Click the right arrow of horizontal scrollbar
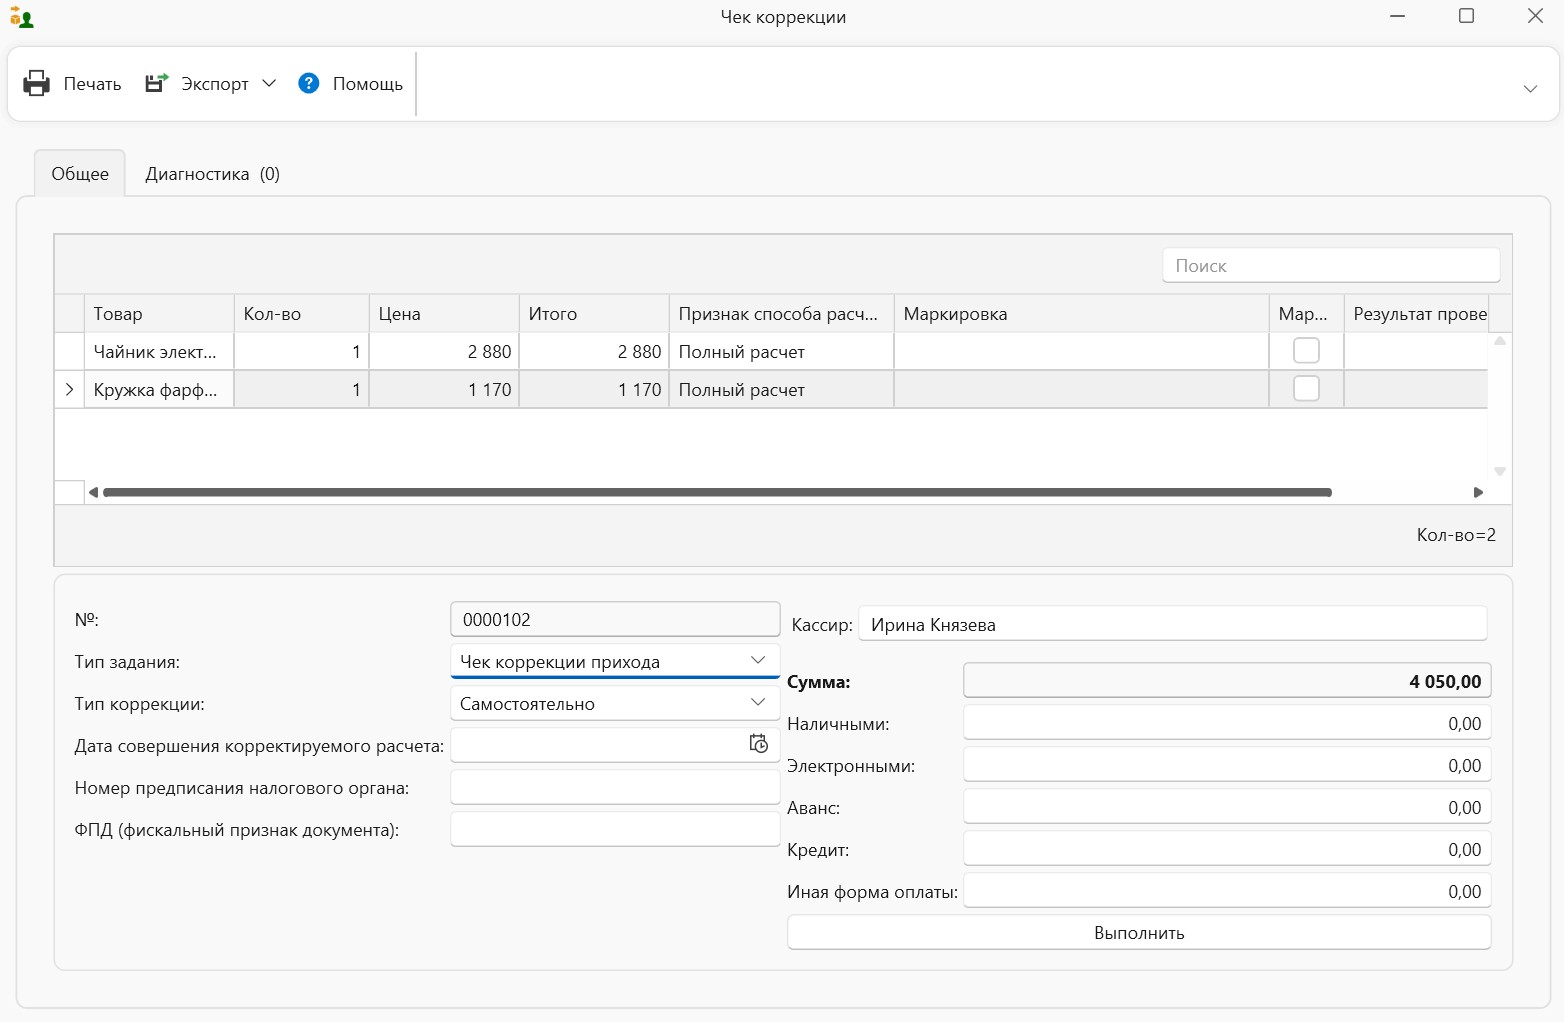This screenshot has width=1564, height=1022. coord(1478,492)
